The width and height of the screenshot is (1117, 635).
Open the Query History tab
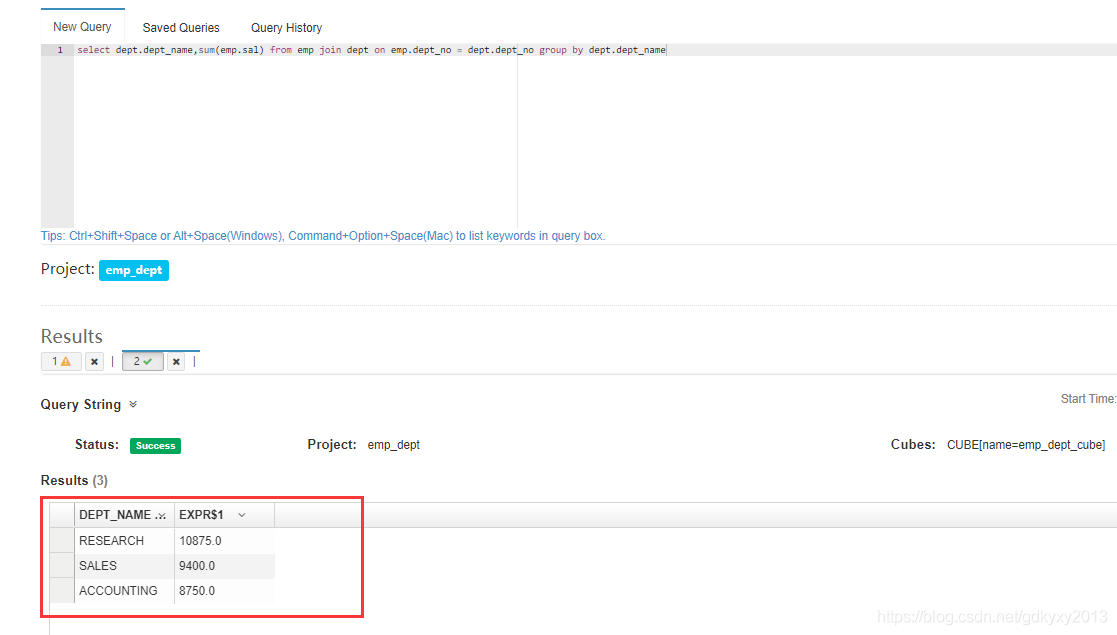[286, 28]
